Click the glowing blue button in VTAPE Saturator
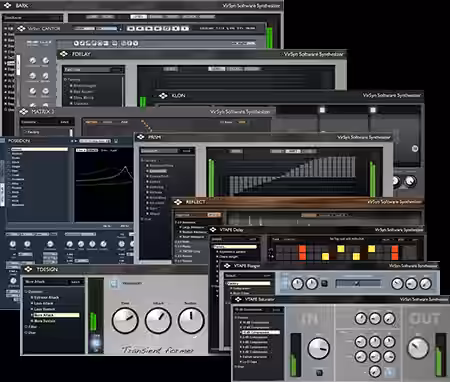Image resolution: width=450 pixels, height=382 pixels. (389, 372)
